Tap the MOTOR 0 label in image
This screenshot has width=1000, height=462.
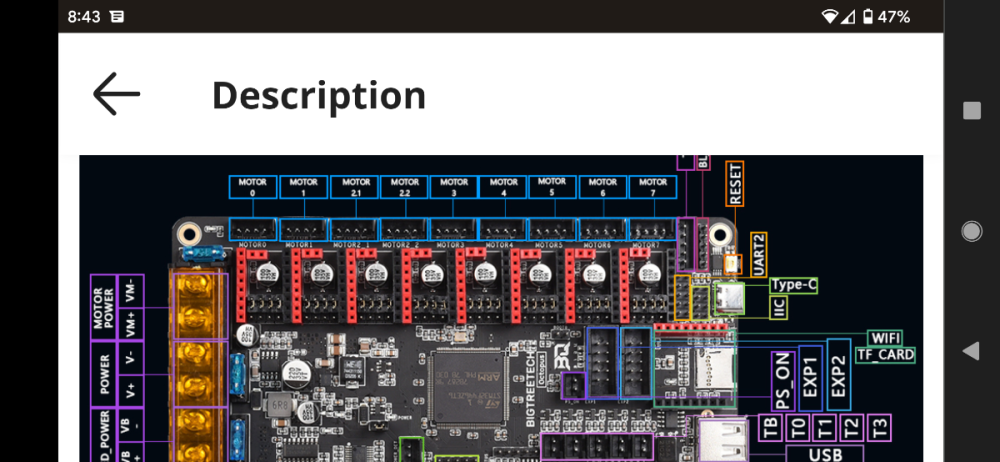(x=253, y=187)
